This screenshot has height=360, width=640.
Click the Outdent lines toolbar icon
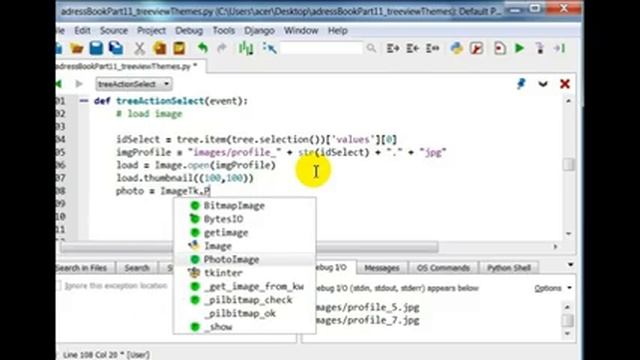coord(413,49)
